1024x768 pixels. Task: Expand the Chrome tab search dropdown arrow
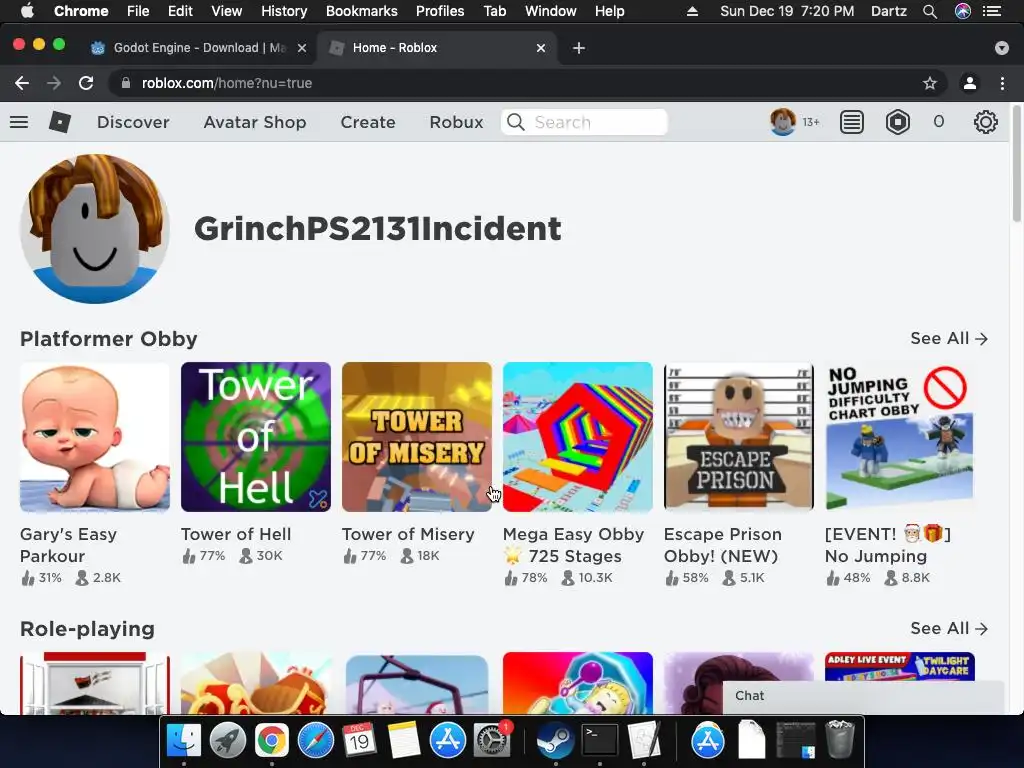coord(1002,48)
